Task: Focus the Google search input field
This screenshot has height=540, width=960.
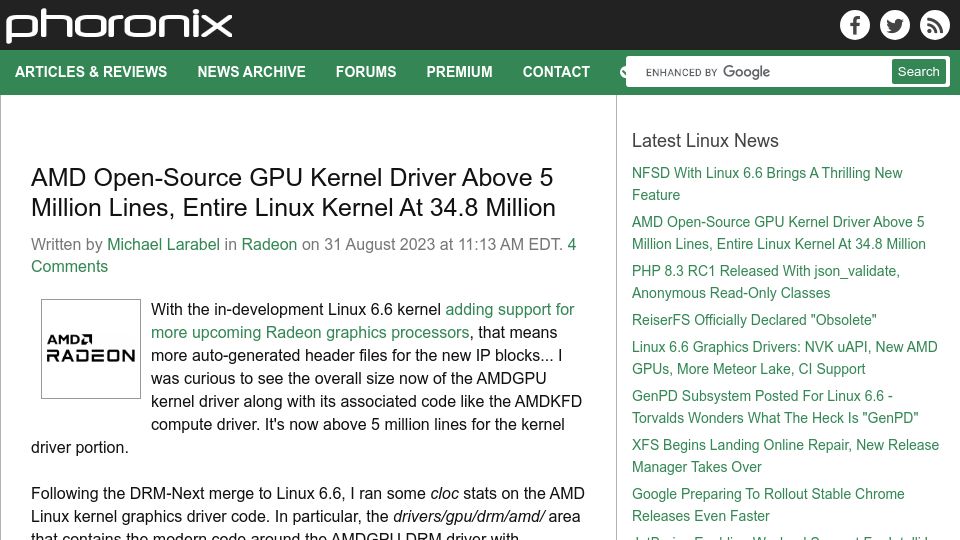Action: coord(760,72)
